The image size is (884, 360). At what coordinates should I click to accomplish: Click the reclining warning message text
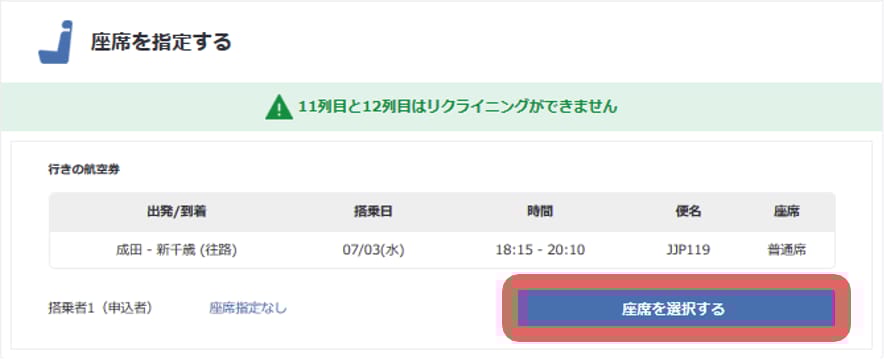(457, 106)
